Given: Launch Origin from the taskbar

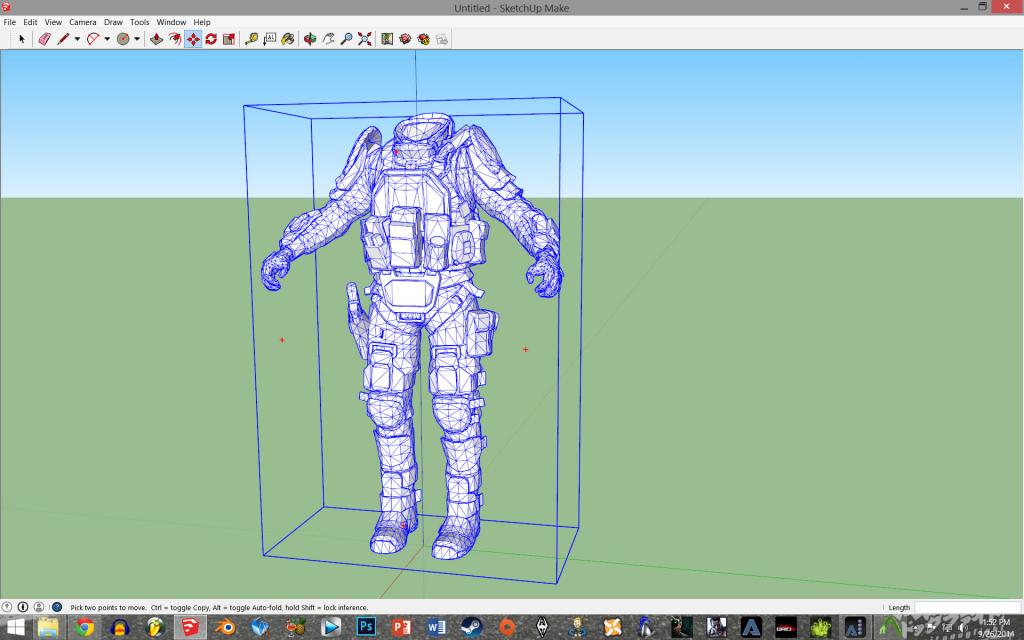Looking at the screenshot, I should point(507,628).
